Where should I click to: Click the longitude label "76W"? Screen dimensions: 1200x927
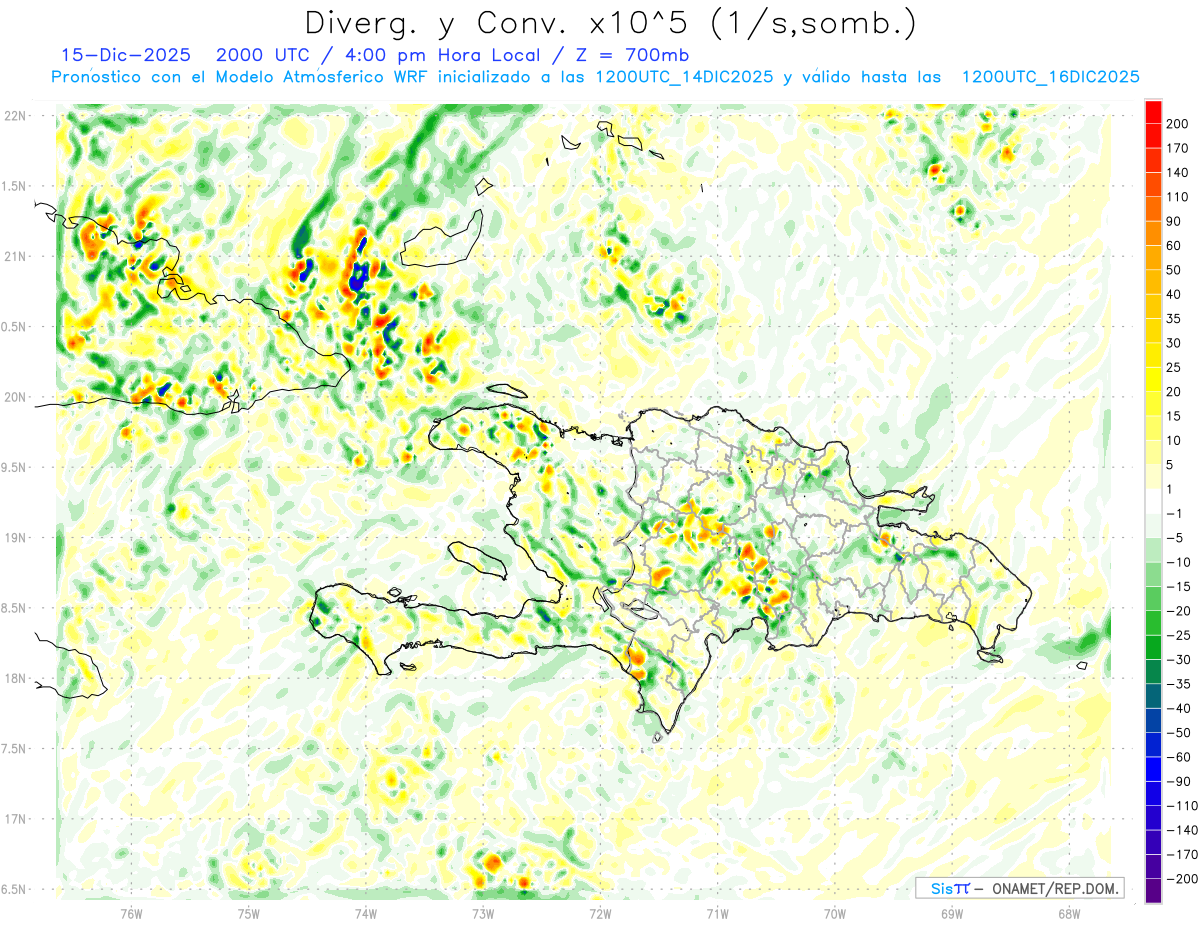(x=131, y=912)
